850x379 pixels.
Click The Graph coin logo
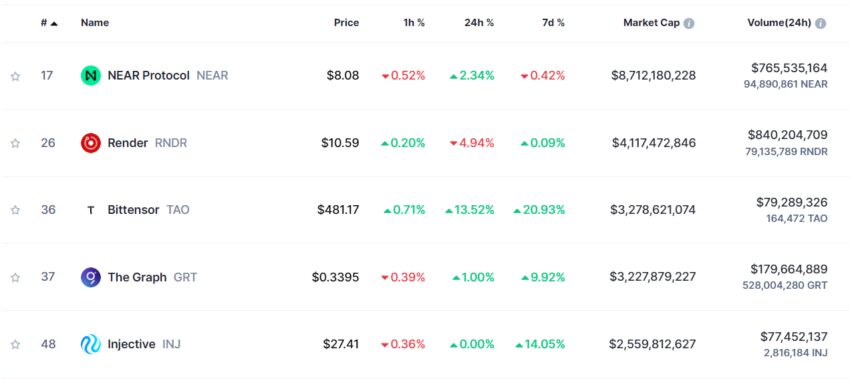click(91, 277)
